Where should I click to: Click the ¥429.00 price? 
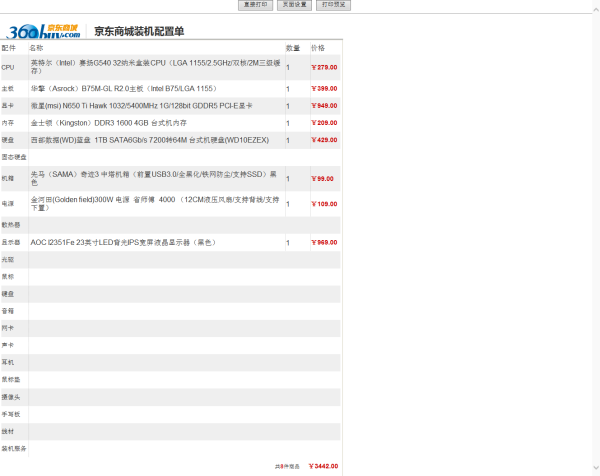324,140
